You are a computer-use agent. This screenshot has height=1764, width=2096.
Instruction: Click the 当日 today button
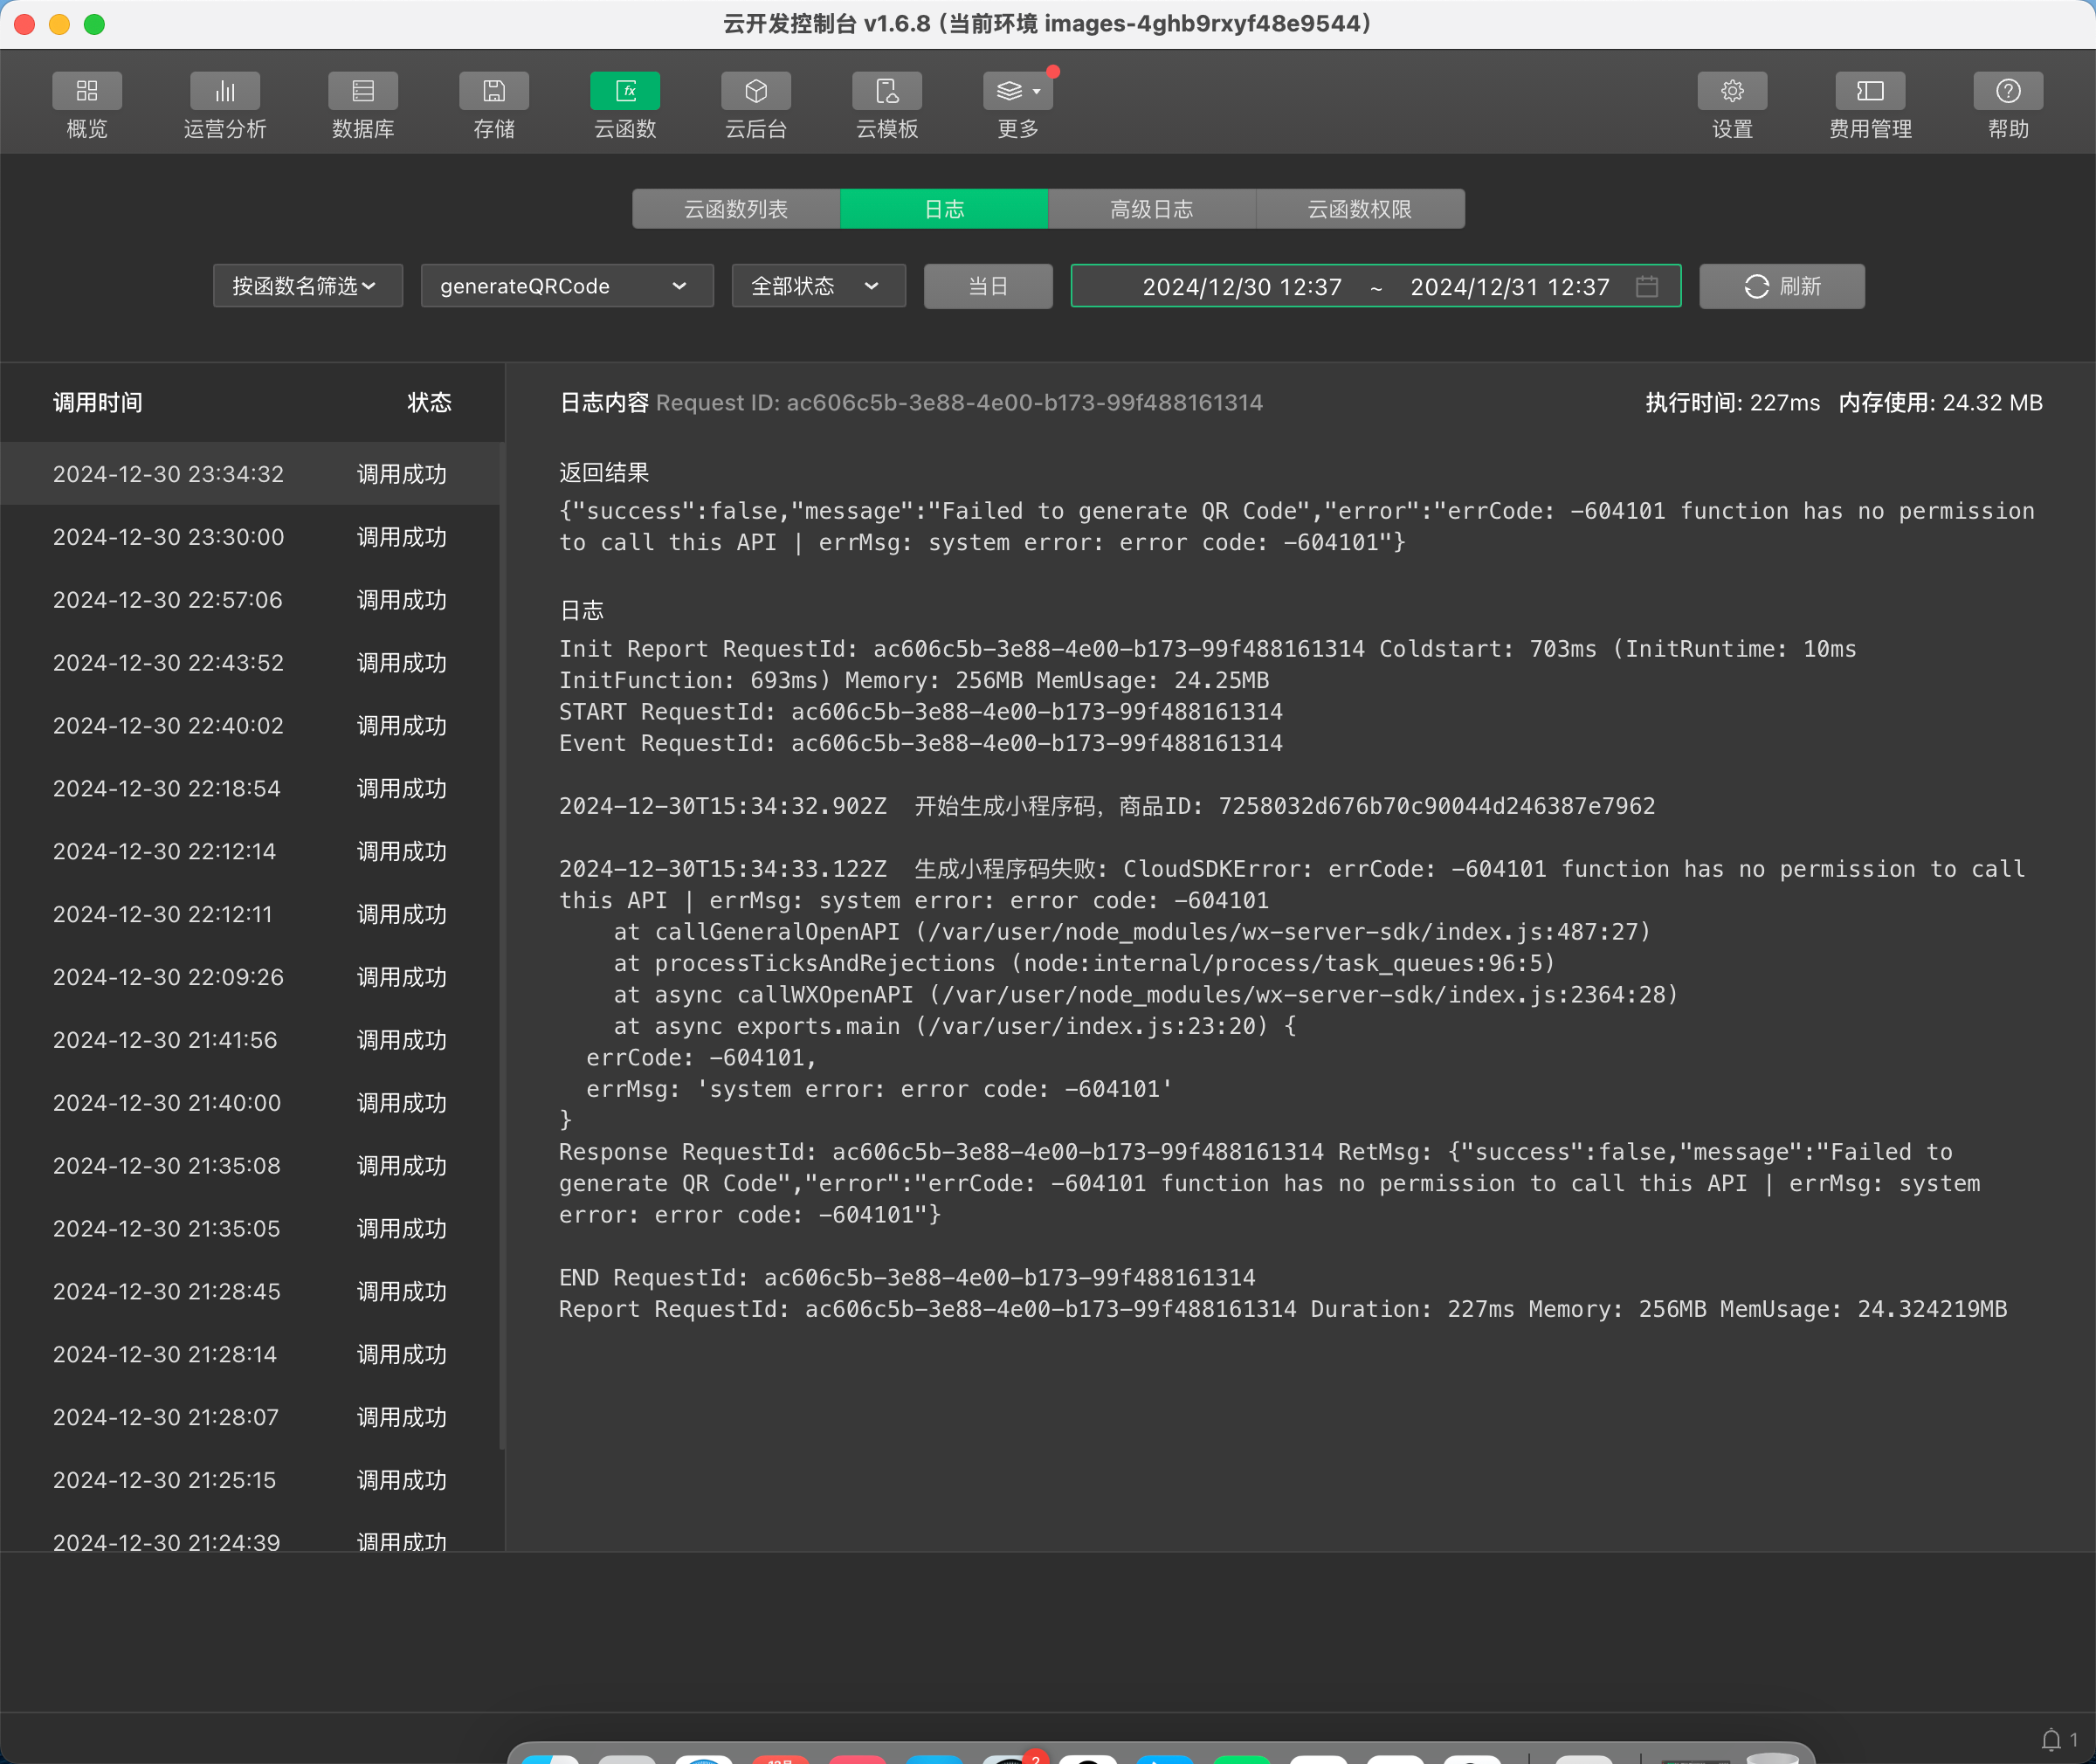click(x=988, y=286)
